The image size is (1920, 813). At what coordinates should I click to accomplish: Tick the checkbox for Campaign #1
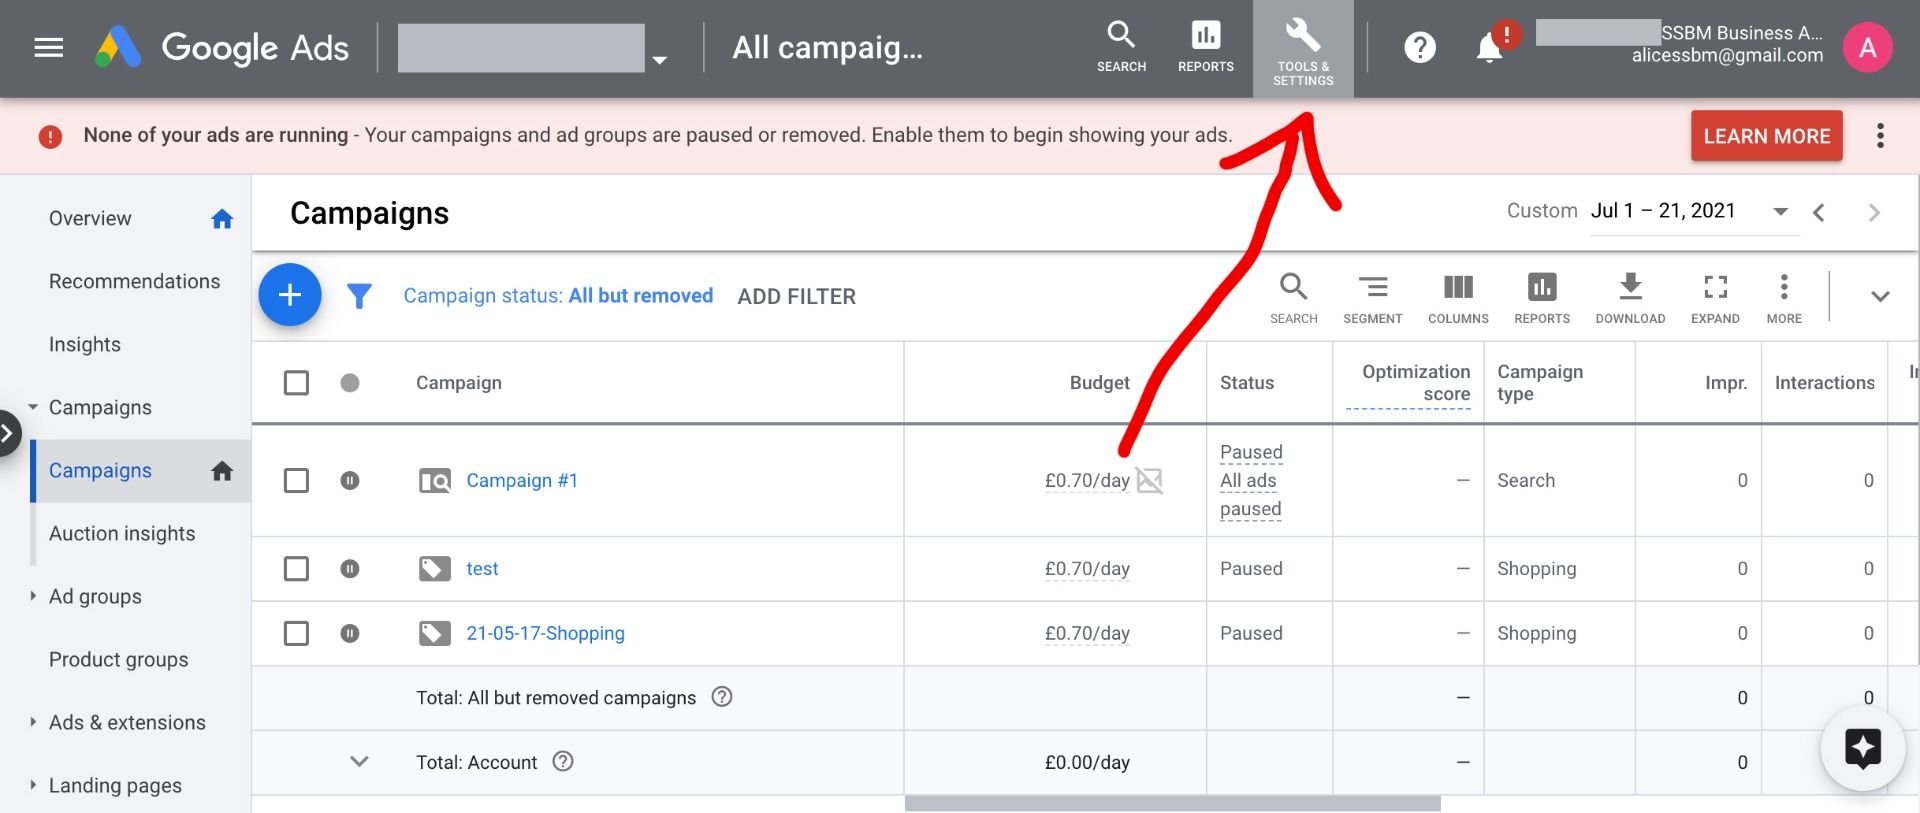click(296, 481)
